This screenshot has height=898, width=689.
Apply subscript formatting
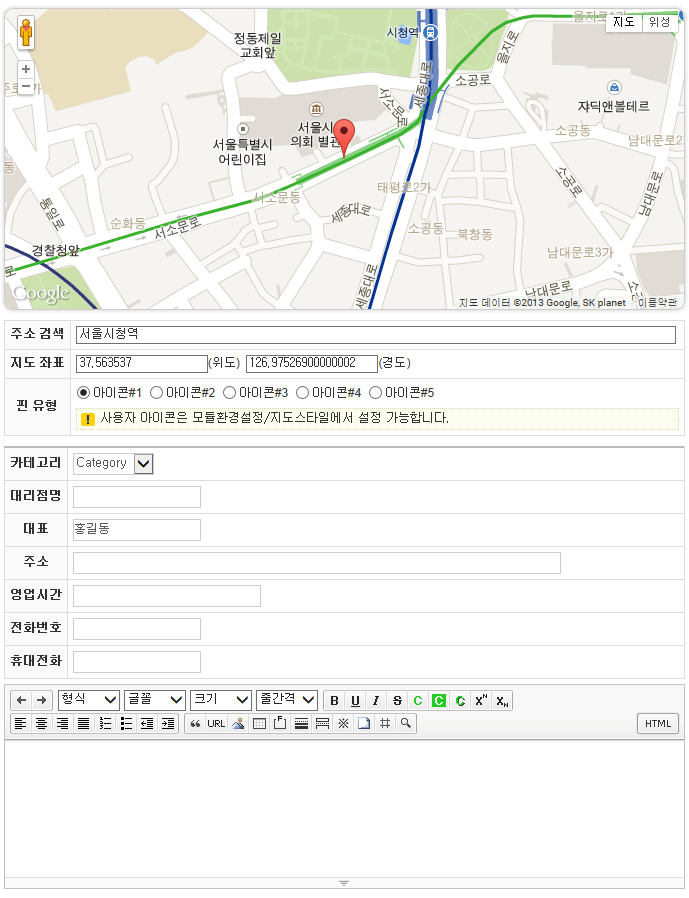click(x=502, y=700)
